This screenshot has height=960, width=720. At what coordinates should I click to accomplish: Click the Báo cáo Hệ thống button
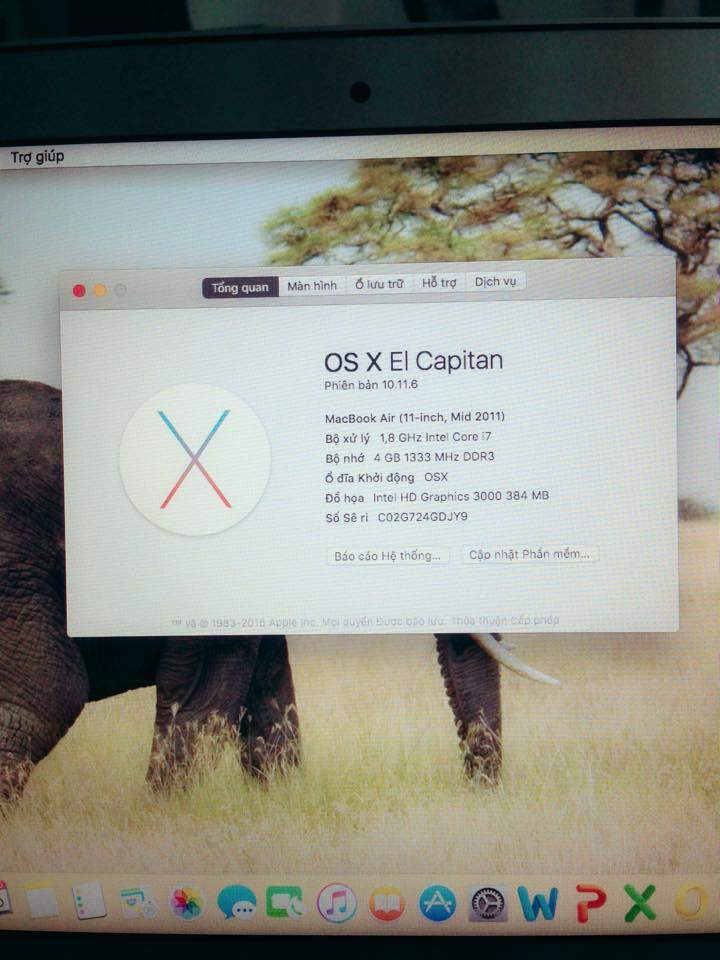point(388,556)
